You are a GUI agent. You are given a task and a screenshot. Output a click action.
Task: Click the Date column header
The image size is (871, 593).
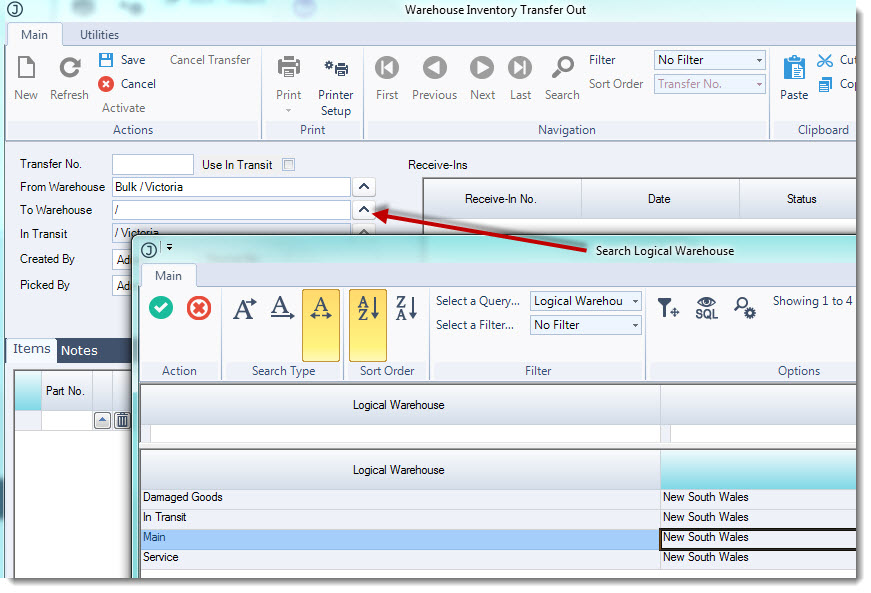659,199
